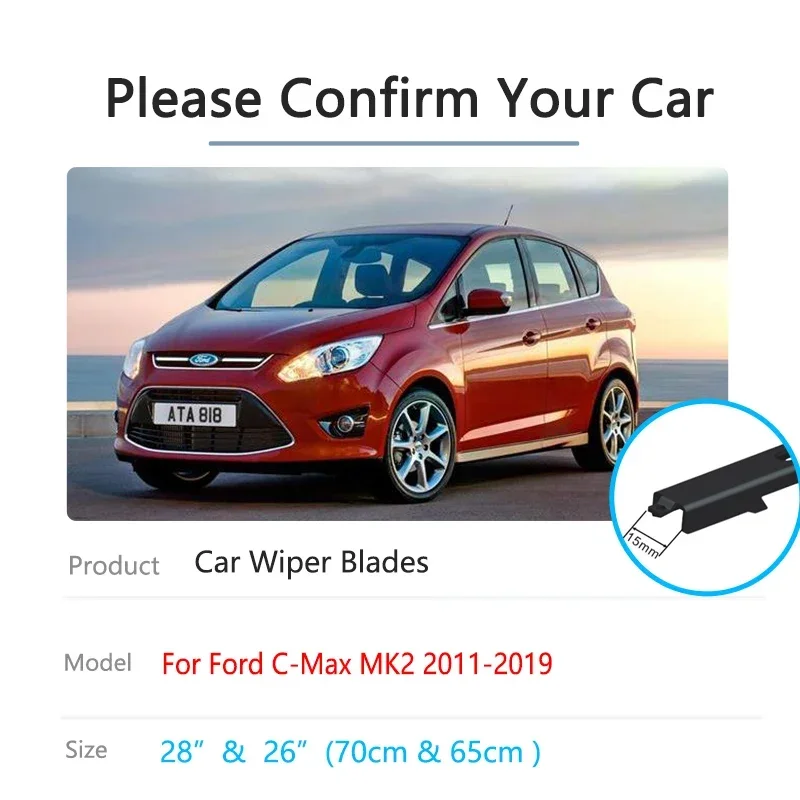Click the roof antenna on the car
This screenshot has width=800, height=800.
(508, 215)
